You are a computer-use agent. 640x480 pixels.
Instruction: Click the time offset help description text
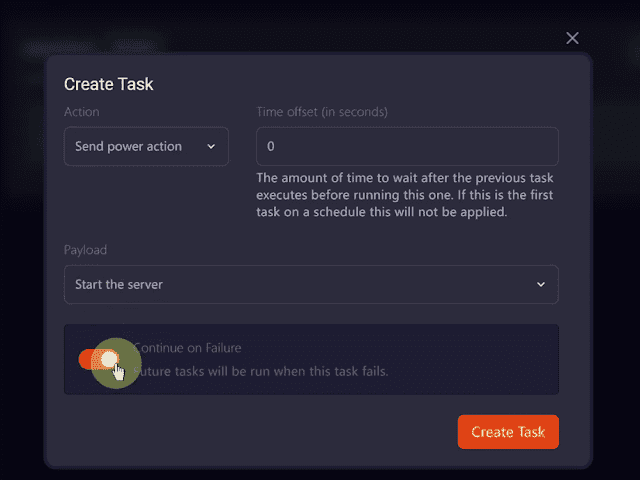[405, 195]
